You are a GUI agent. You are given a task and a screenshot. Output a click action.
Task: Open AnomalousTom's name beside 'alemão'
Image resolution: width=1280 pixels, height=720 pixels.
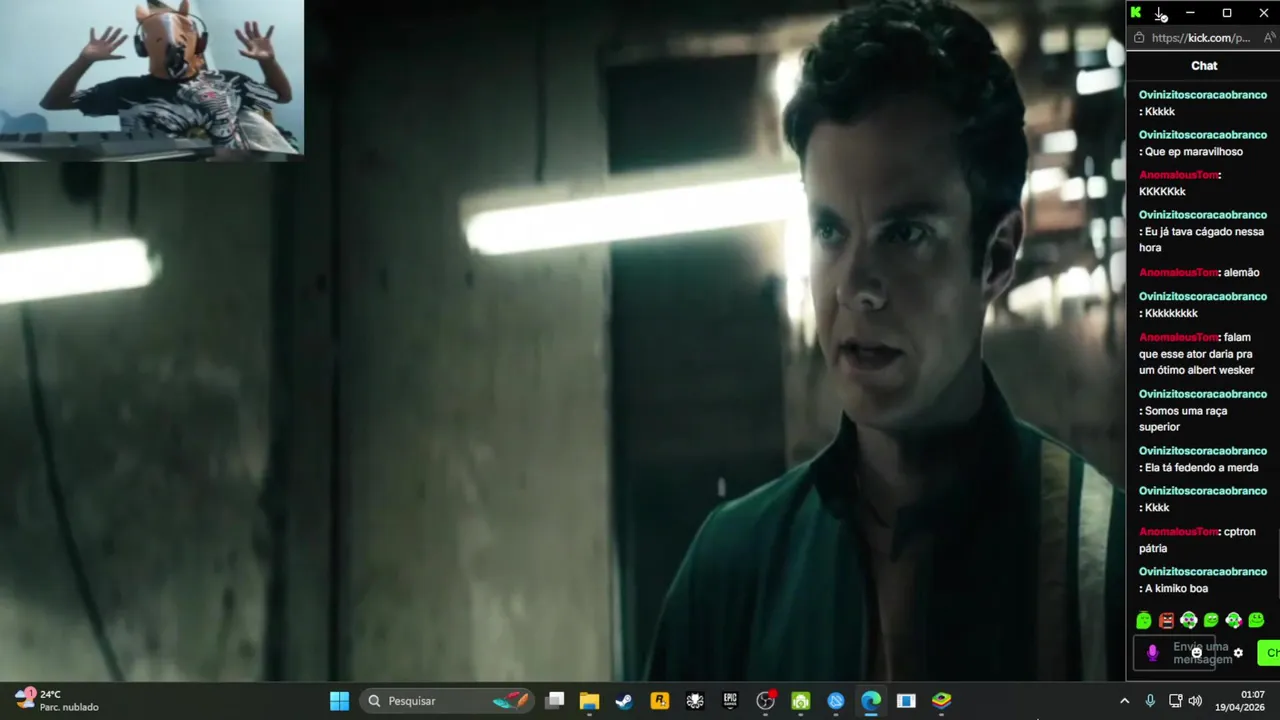(x=1178, y=272)
